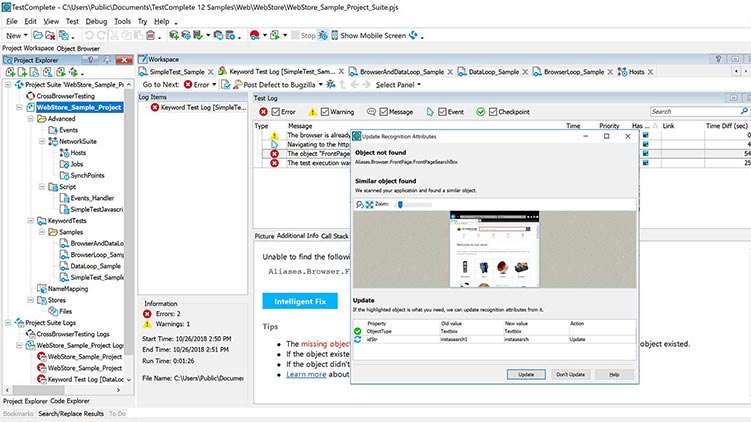Collapse the Advanced folder node
Screen dimensions: 751x422
[x=31, y=119]
